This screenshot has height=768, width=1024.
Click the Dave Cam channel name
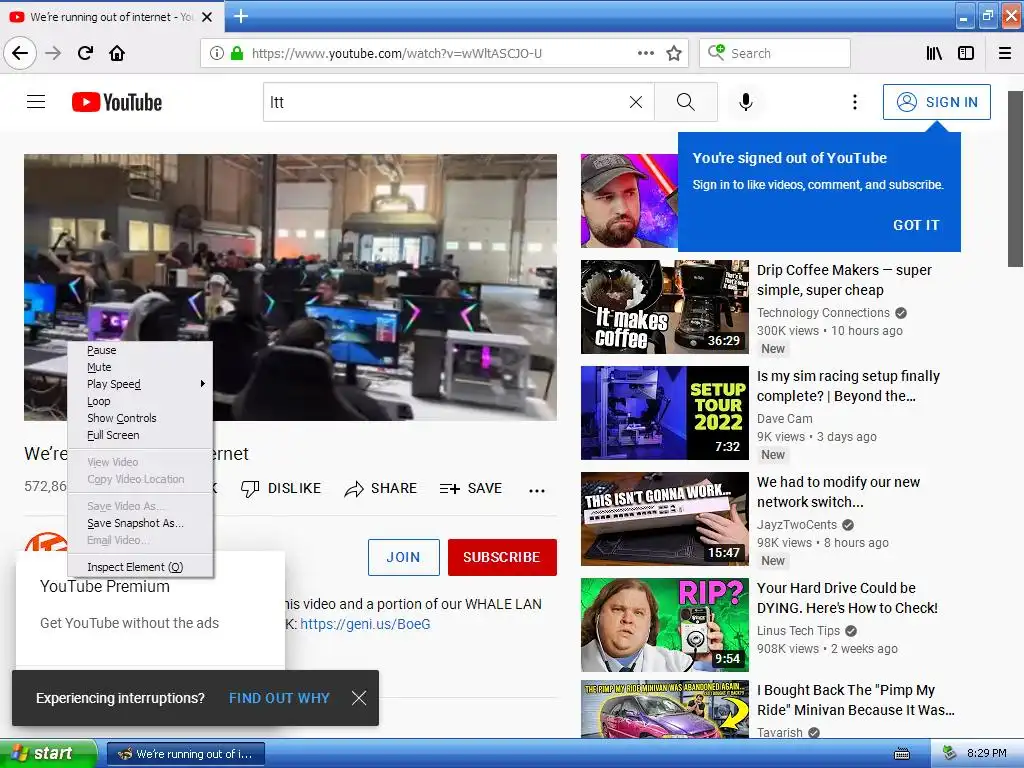(x=784, y=419)
